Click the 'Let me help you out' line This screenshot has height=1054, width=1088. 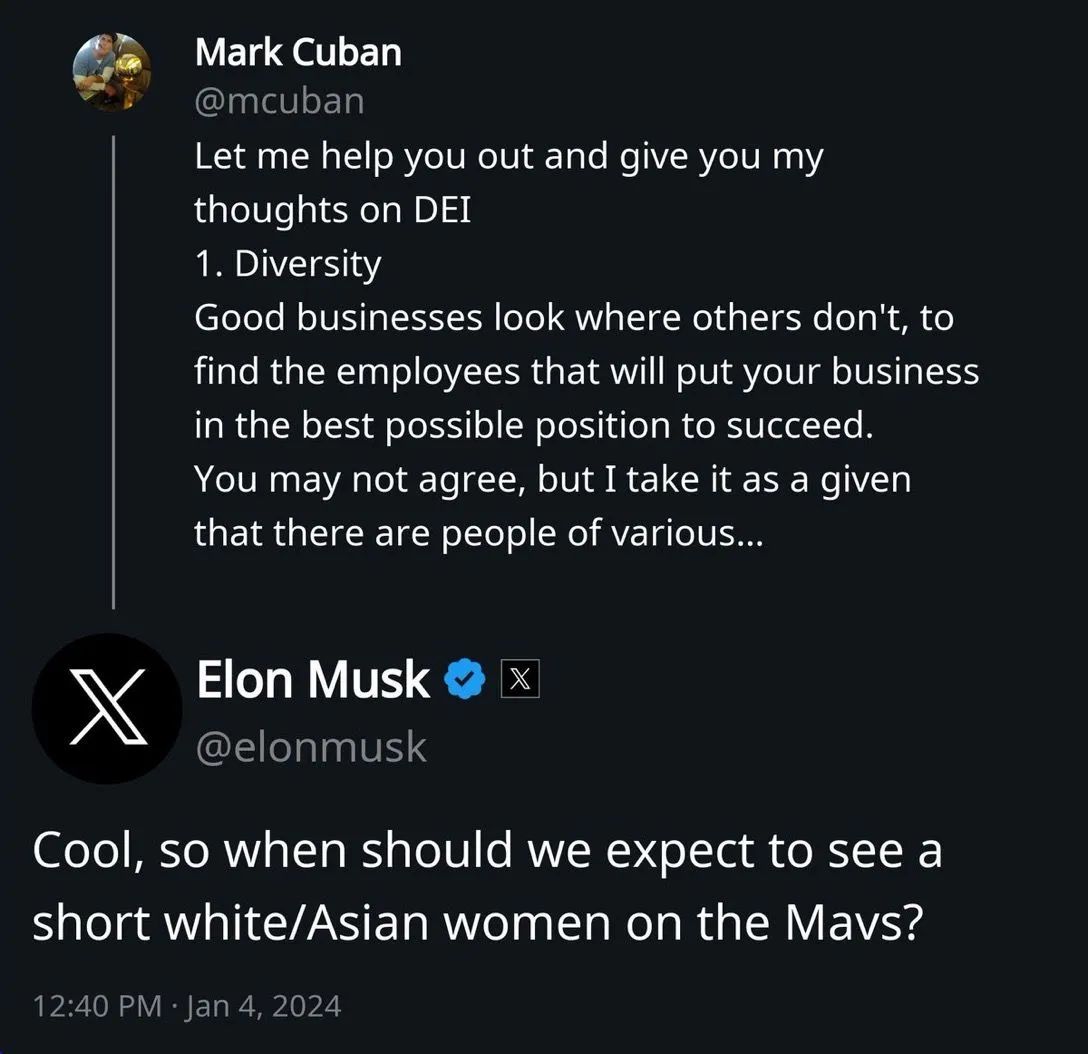coord(508,156)
